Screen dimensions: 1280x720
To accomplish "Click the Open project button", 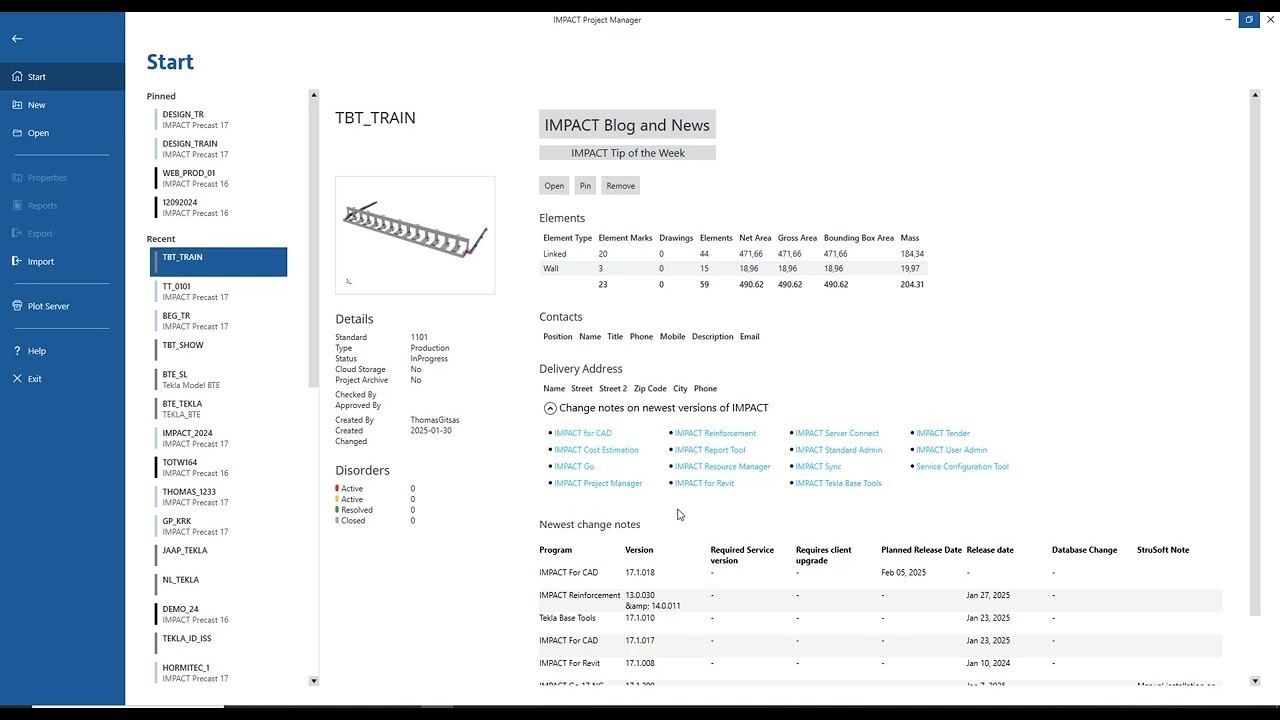I will [x=554, y=186].
